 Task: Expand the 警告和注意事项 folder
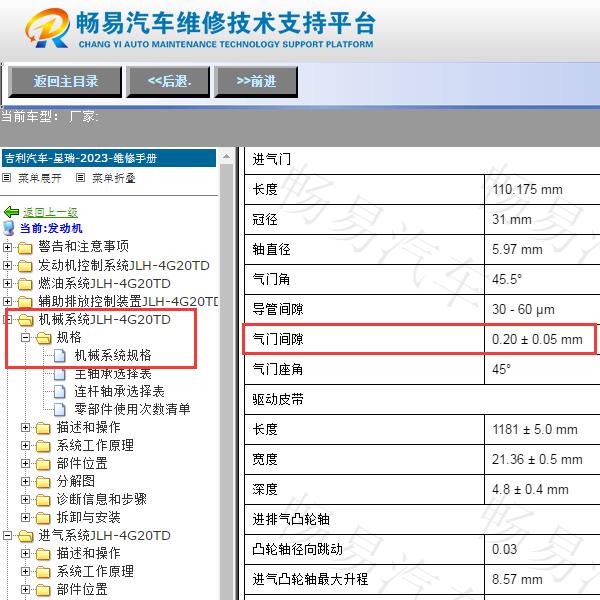(x=7, y=247)
